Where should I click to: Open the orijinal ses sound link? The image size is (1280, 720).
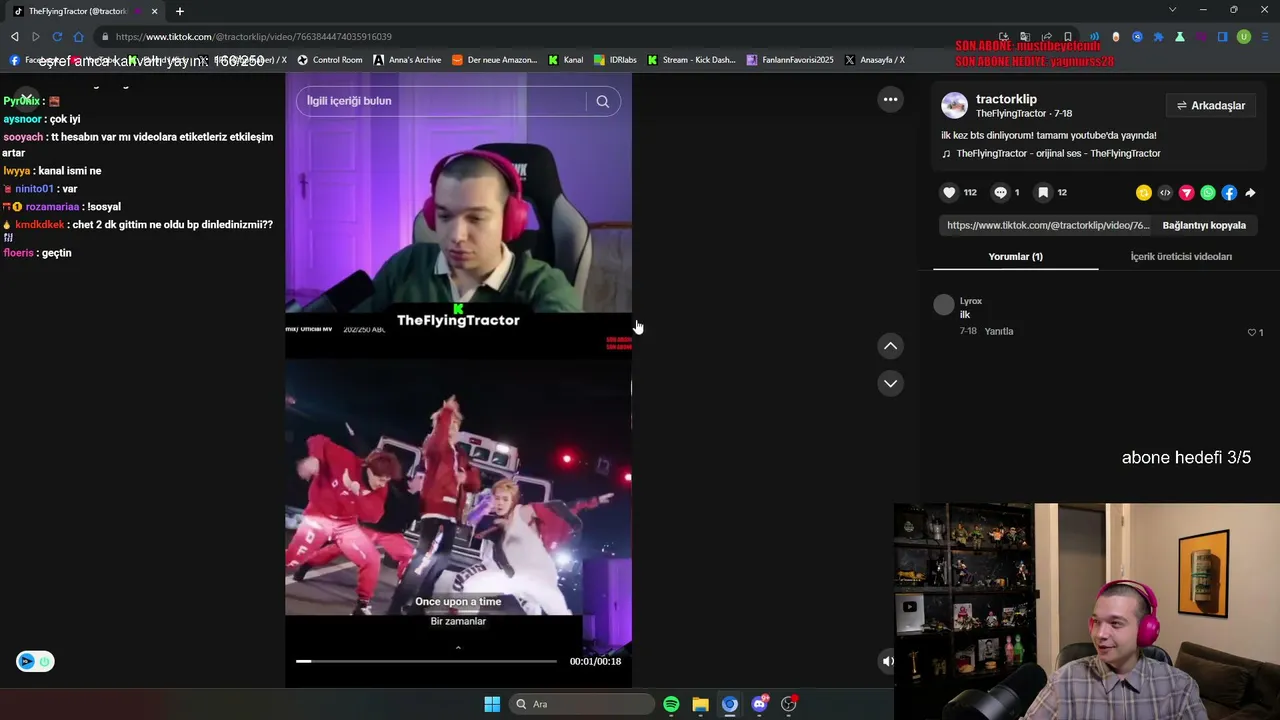tap(1058, 154)
